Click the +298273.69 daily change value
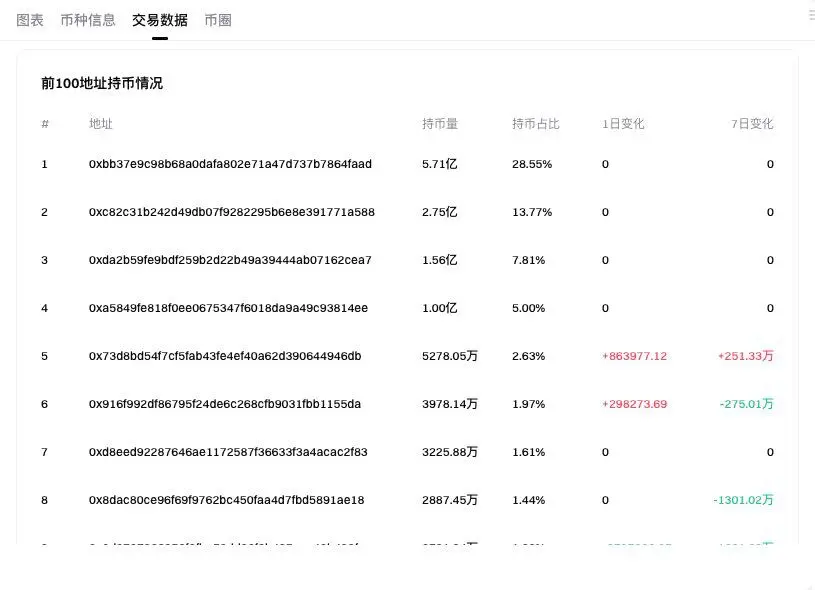Screen dimensions: 815x590 [634, 404]
